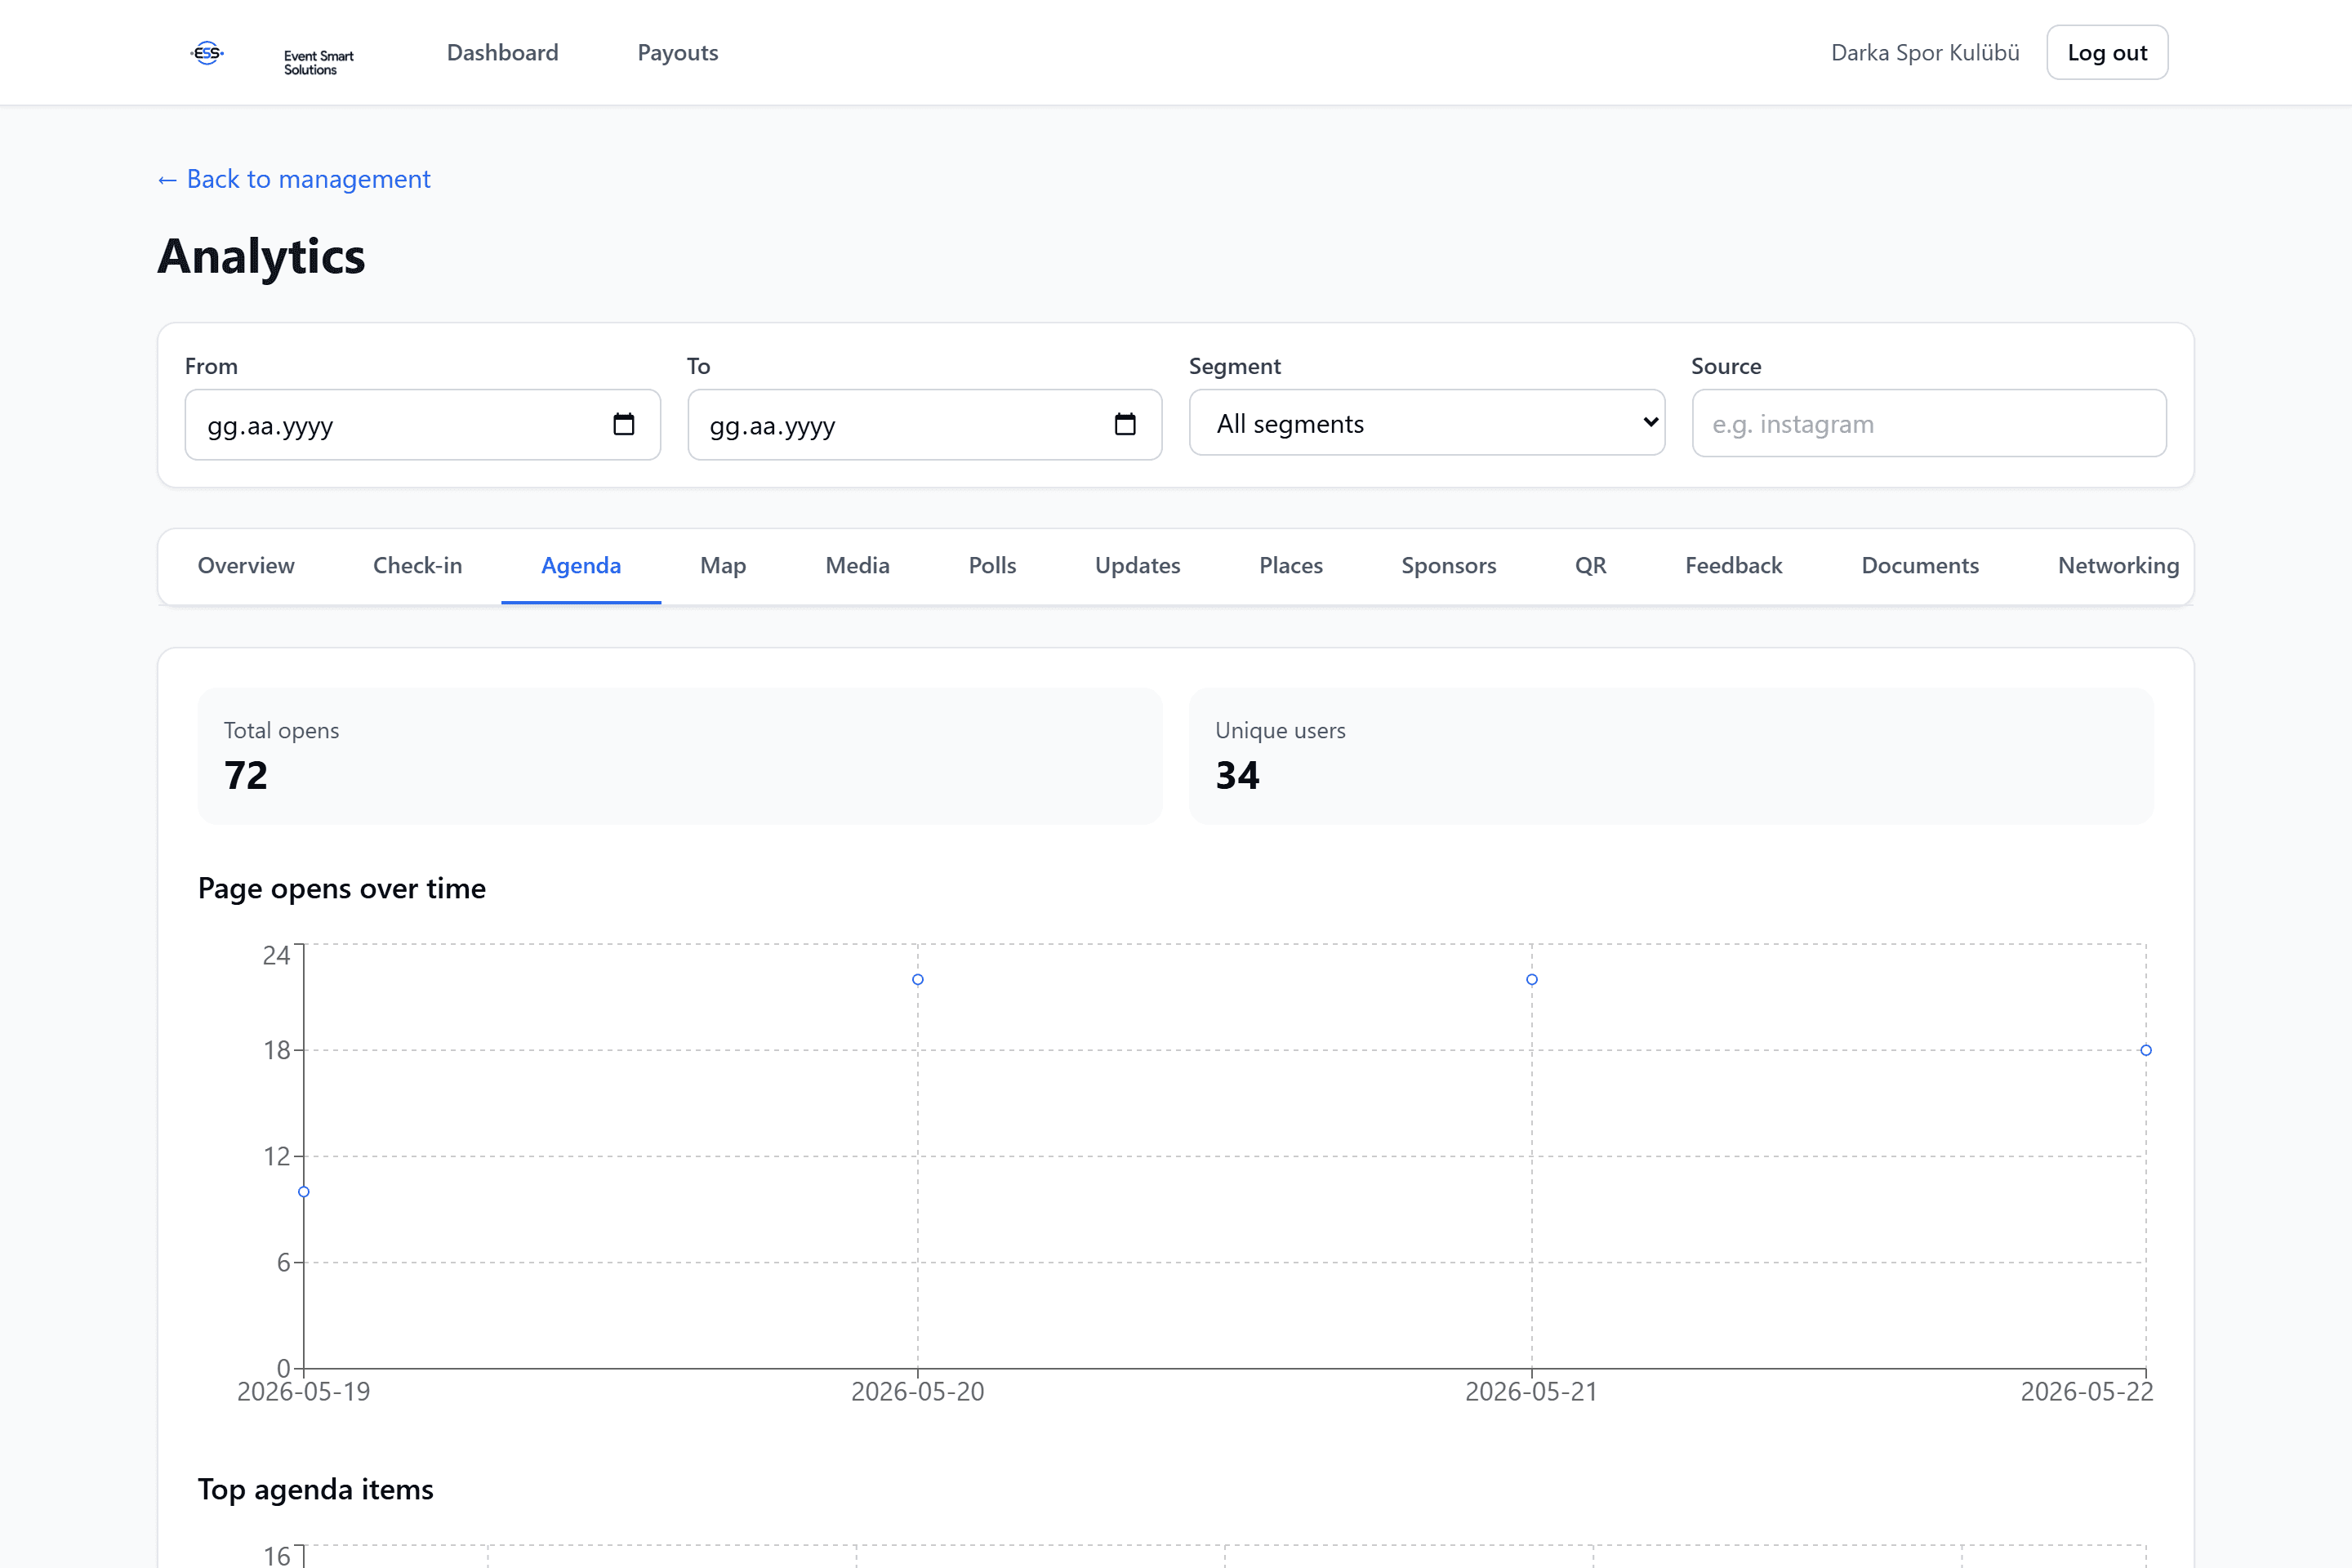
Task: Switch to the Overview tab
Action: tap(246, 566)
